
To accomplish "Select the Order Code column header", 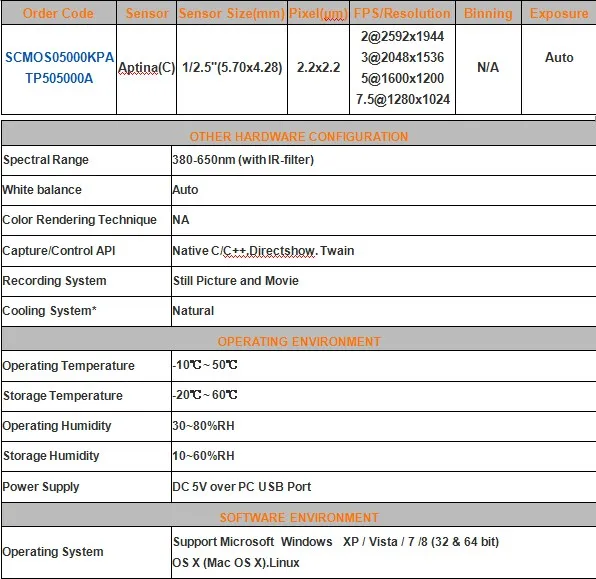I will click(x=59, y=13).
